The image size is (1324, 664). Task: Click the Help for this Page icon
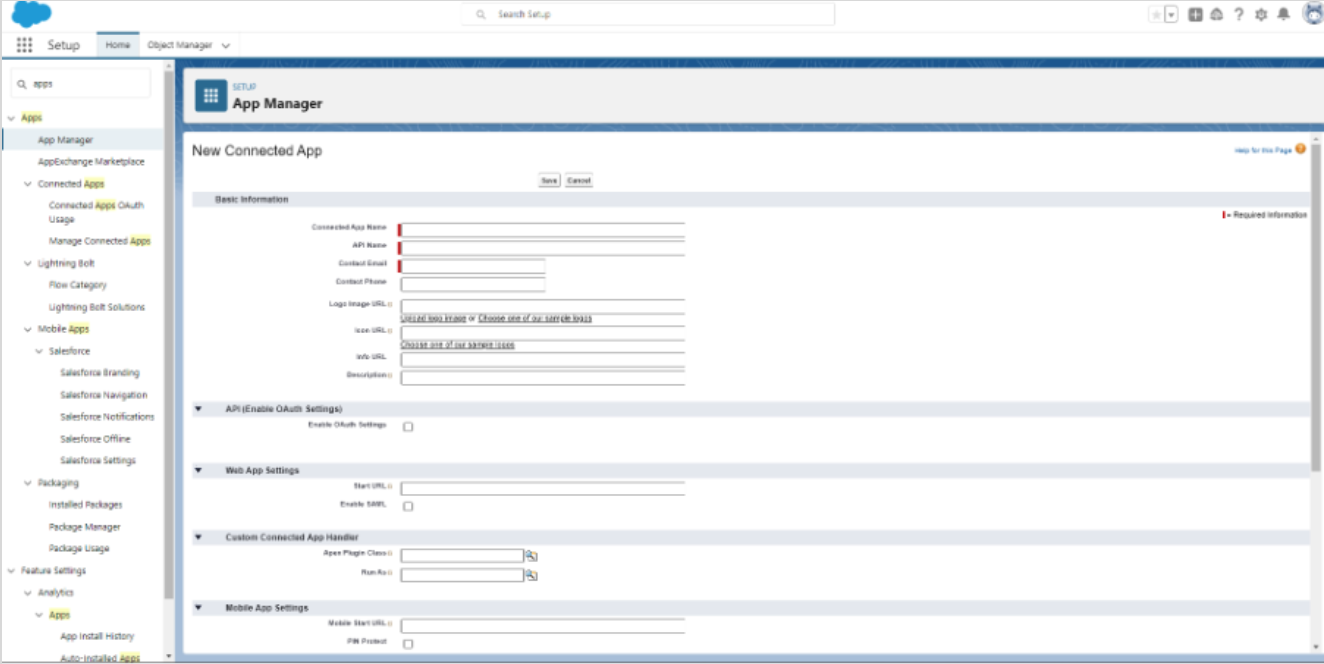click(1300, 149)
